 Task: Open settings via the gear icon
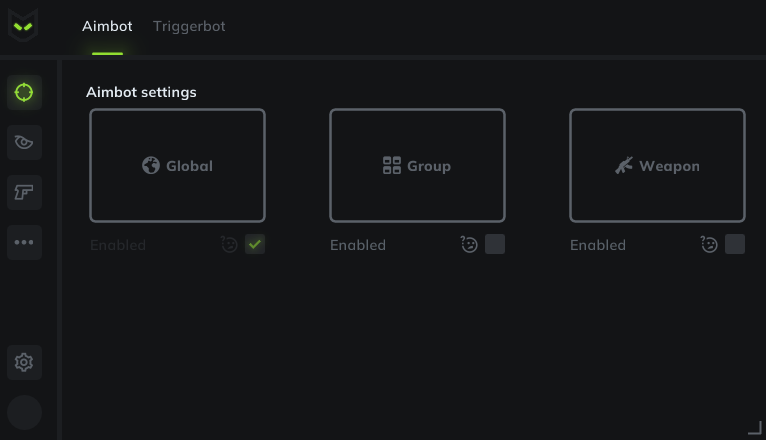24,362
